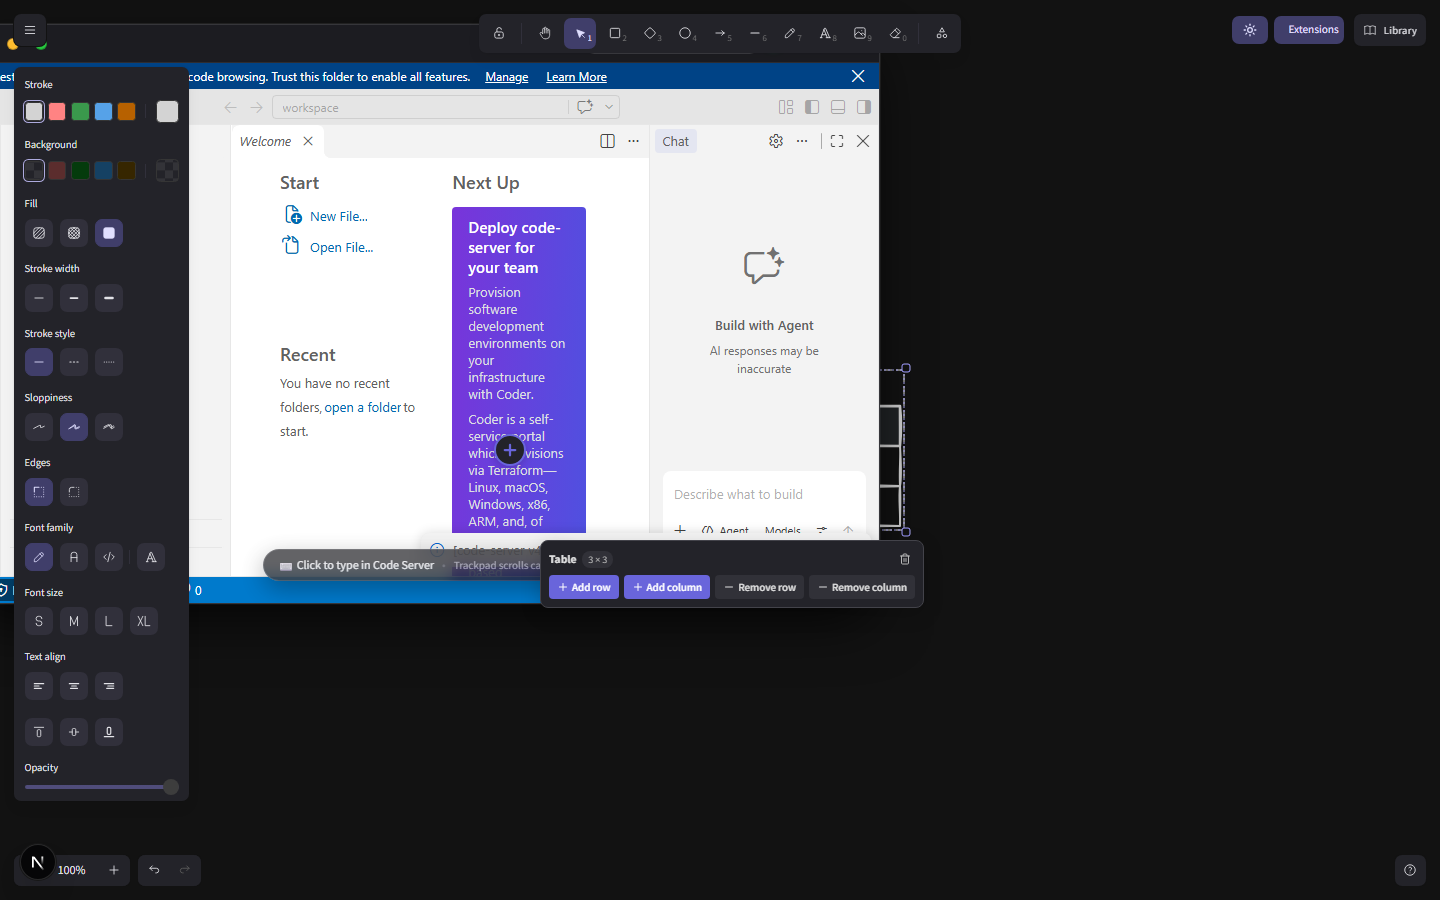
Task: Align text to bottom
Action: coord(109,732)
